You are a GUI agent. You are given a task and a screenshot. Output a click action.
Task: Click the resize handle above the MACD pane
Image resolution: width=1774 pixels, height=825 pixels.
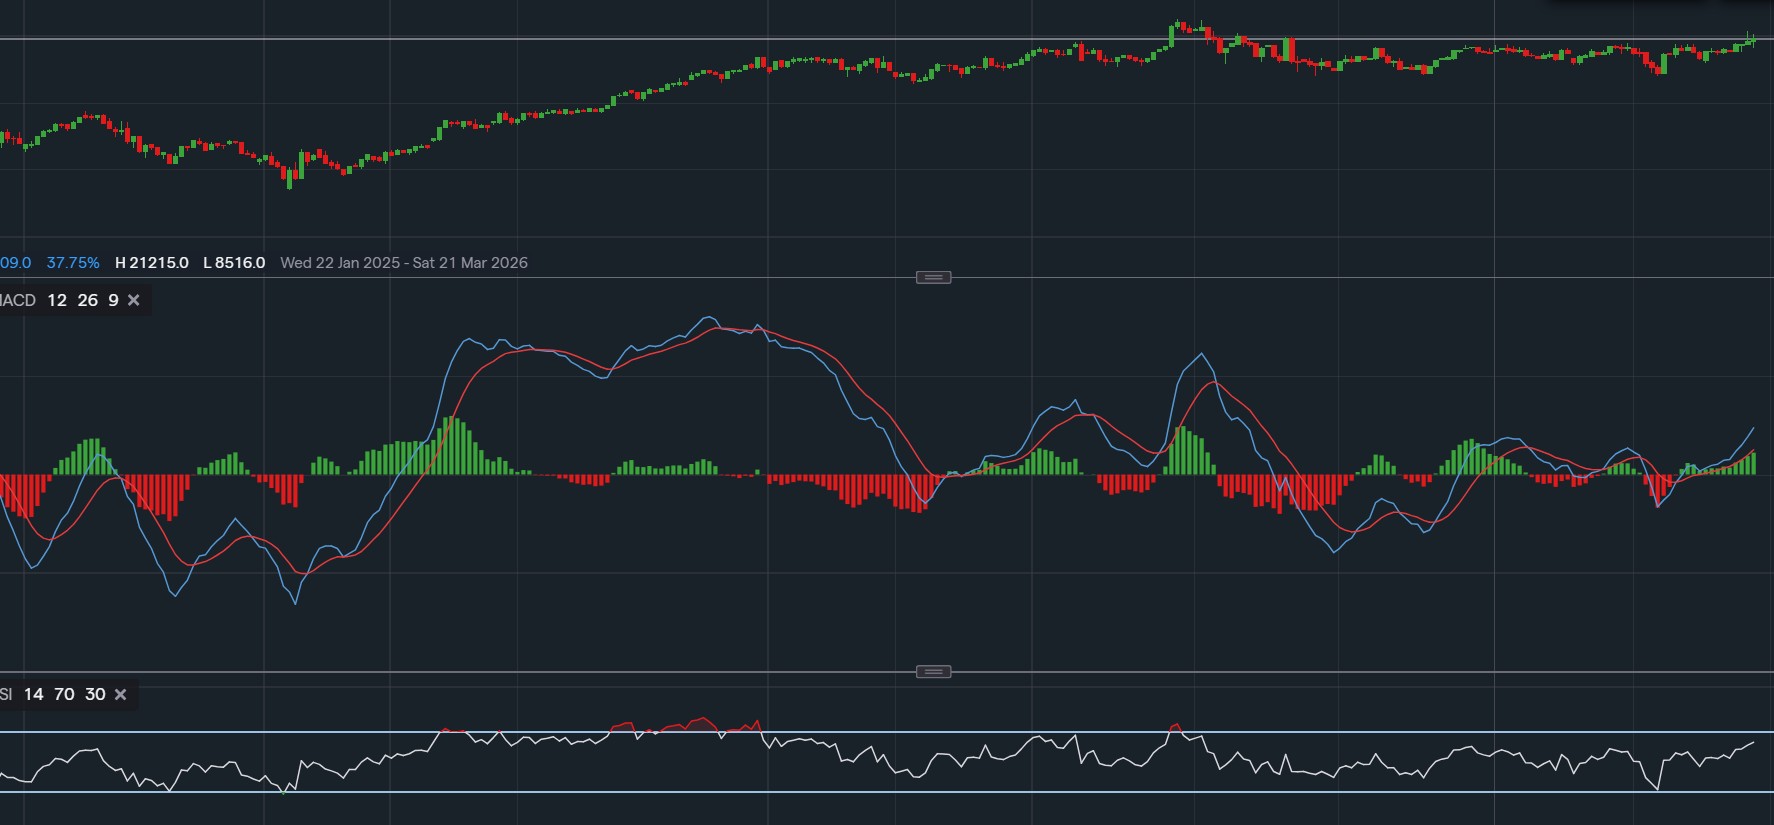pyautogui.click(x=933, y=277)
